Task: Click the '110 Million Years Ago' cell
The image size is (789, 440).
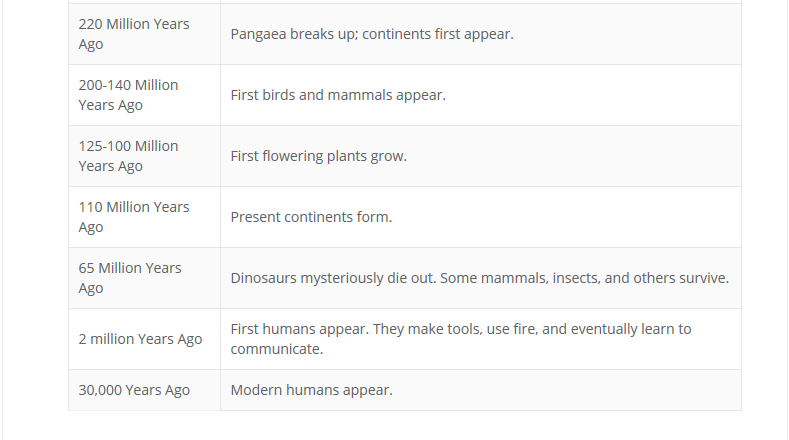Action: coord(144,217)
